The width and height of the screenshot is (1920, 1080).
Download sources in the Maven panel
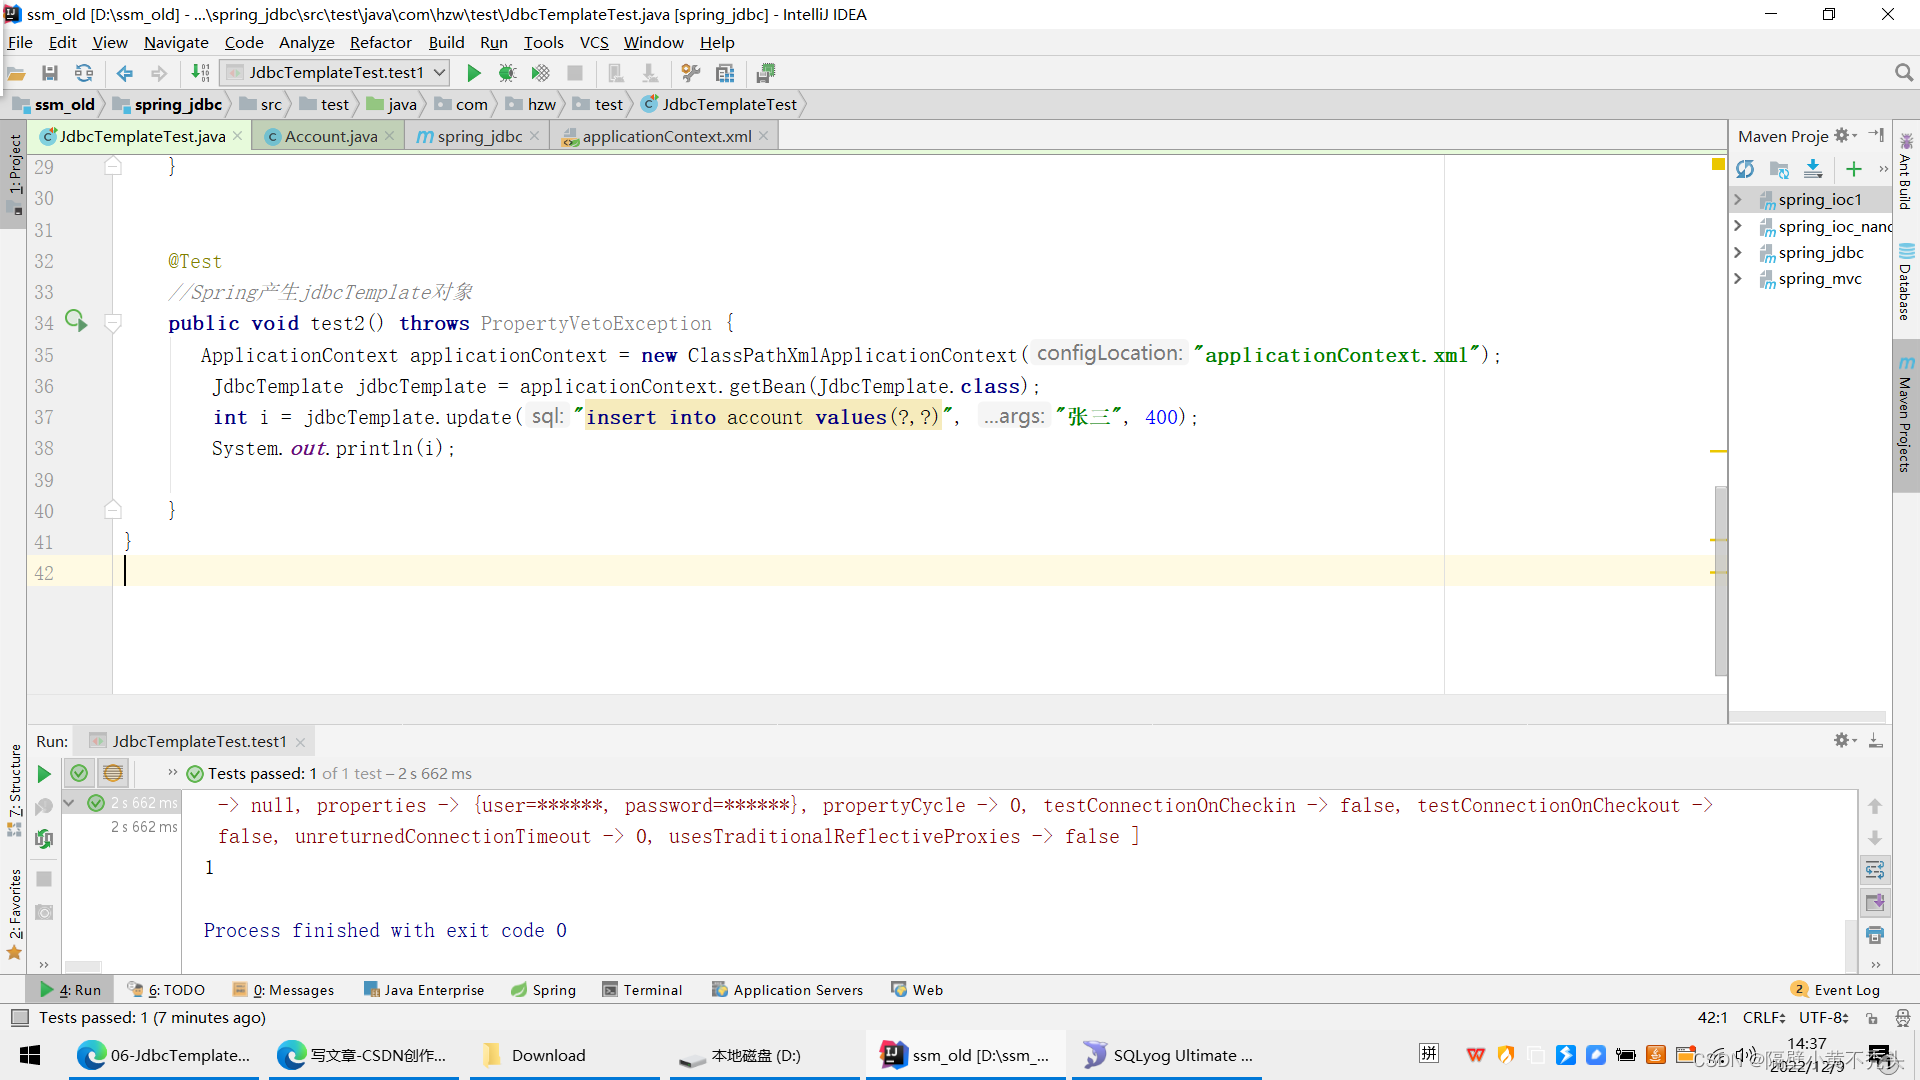tap(1814, 169)
